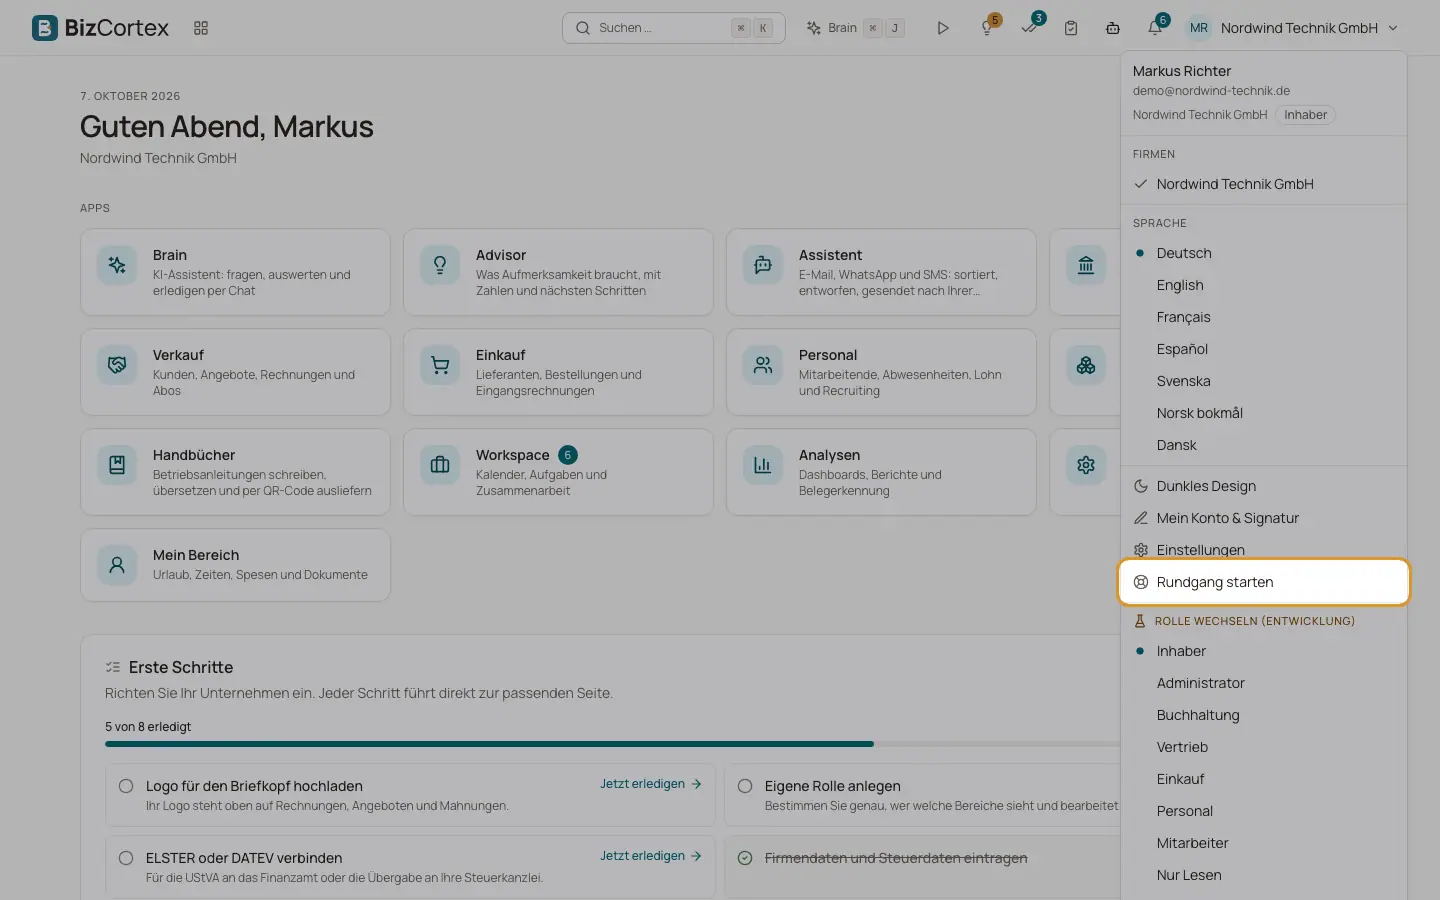Open the apps grid icon next to BizCortex
This screenshot has width=1440, height=900.
pyautogui.click(x=201, y=28)
